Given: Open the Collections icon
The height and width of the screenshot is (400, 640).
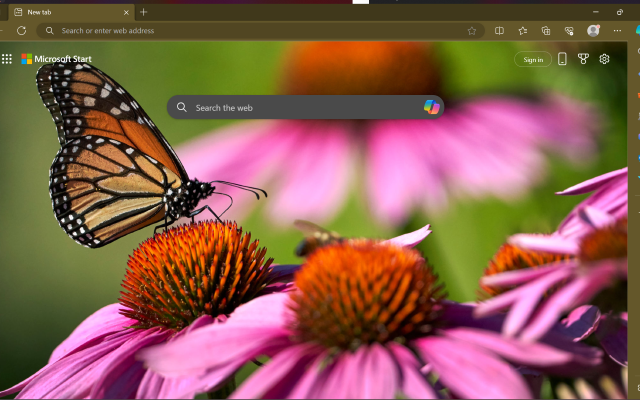Looking at the screenshot, I should (546, 31).
